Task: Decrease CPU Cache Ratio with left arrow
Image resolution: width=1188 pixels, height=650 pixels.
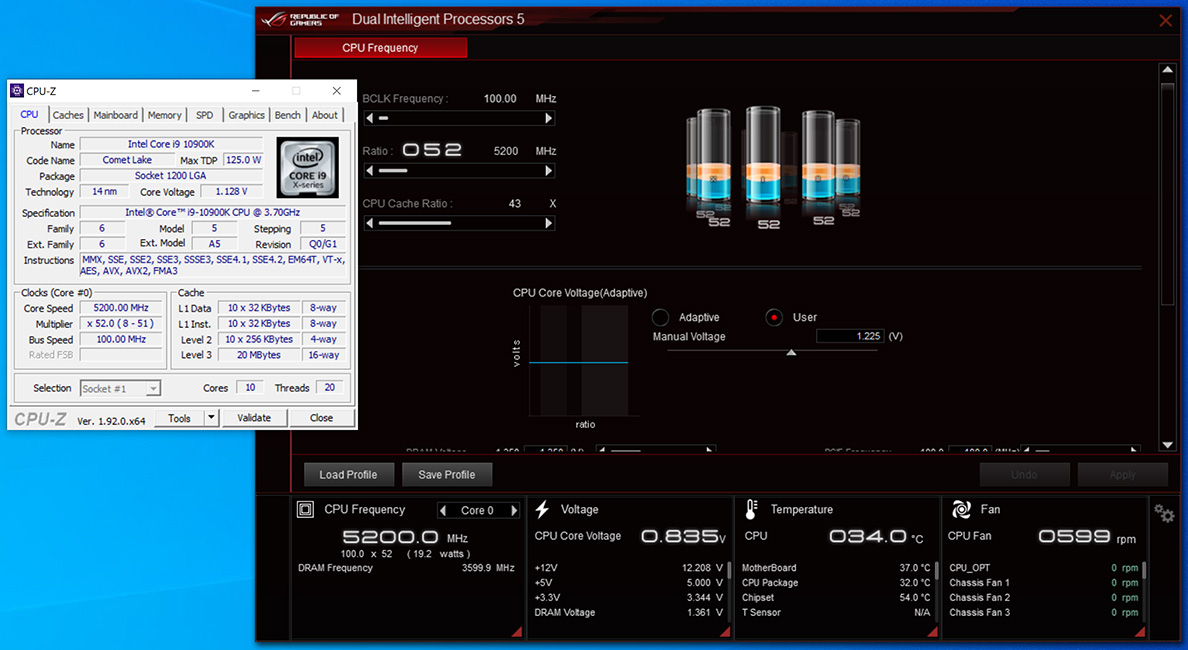Action: pyautogui.click(x=370, y=223)
